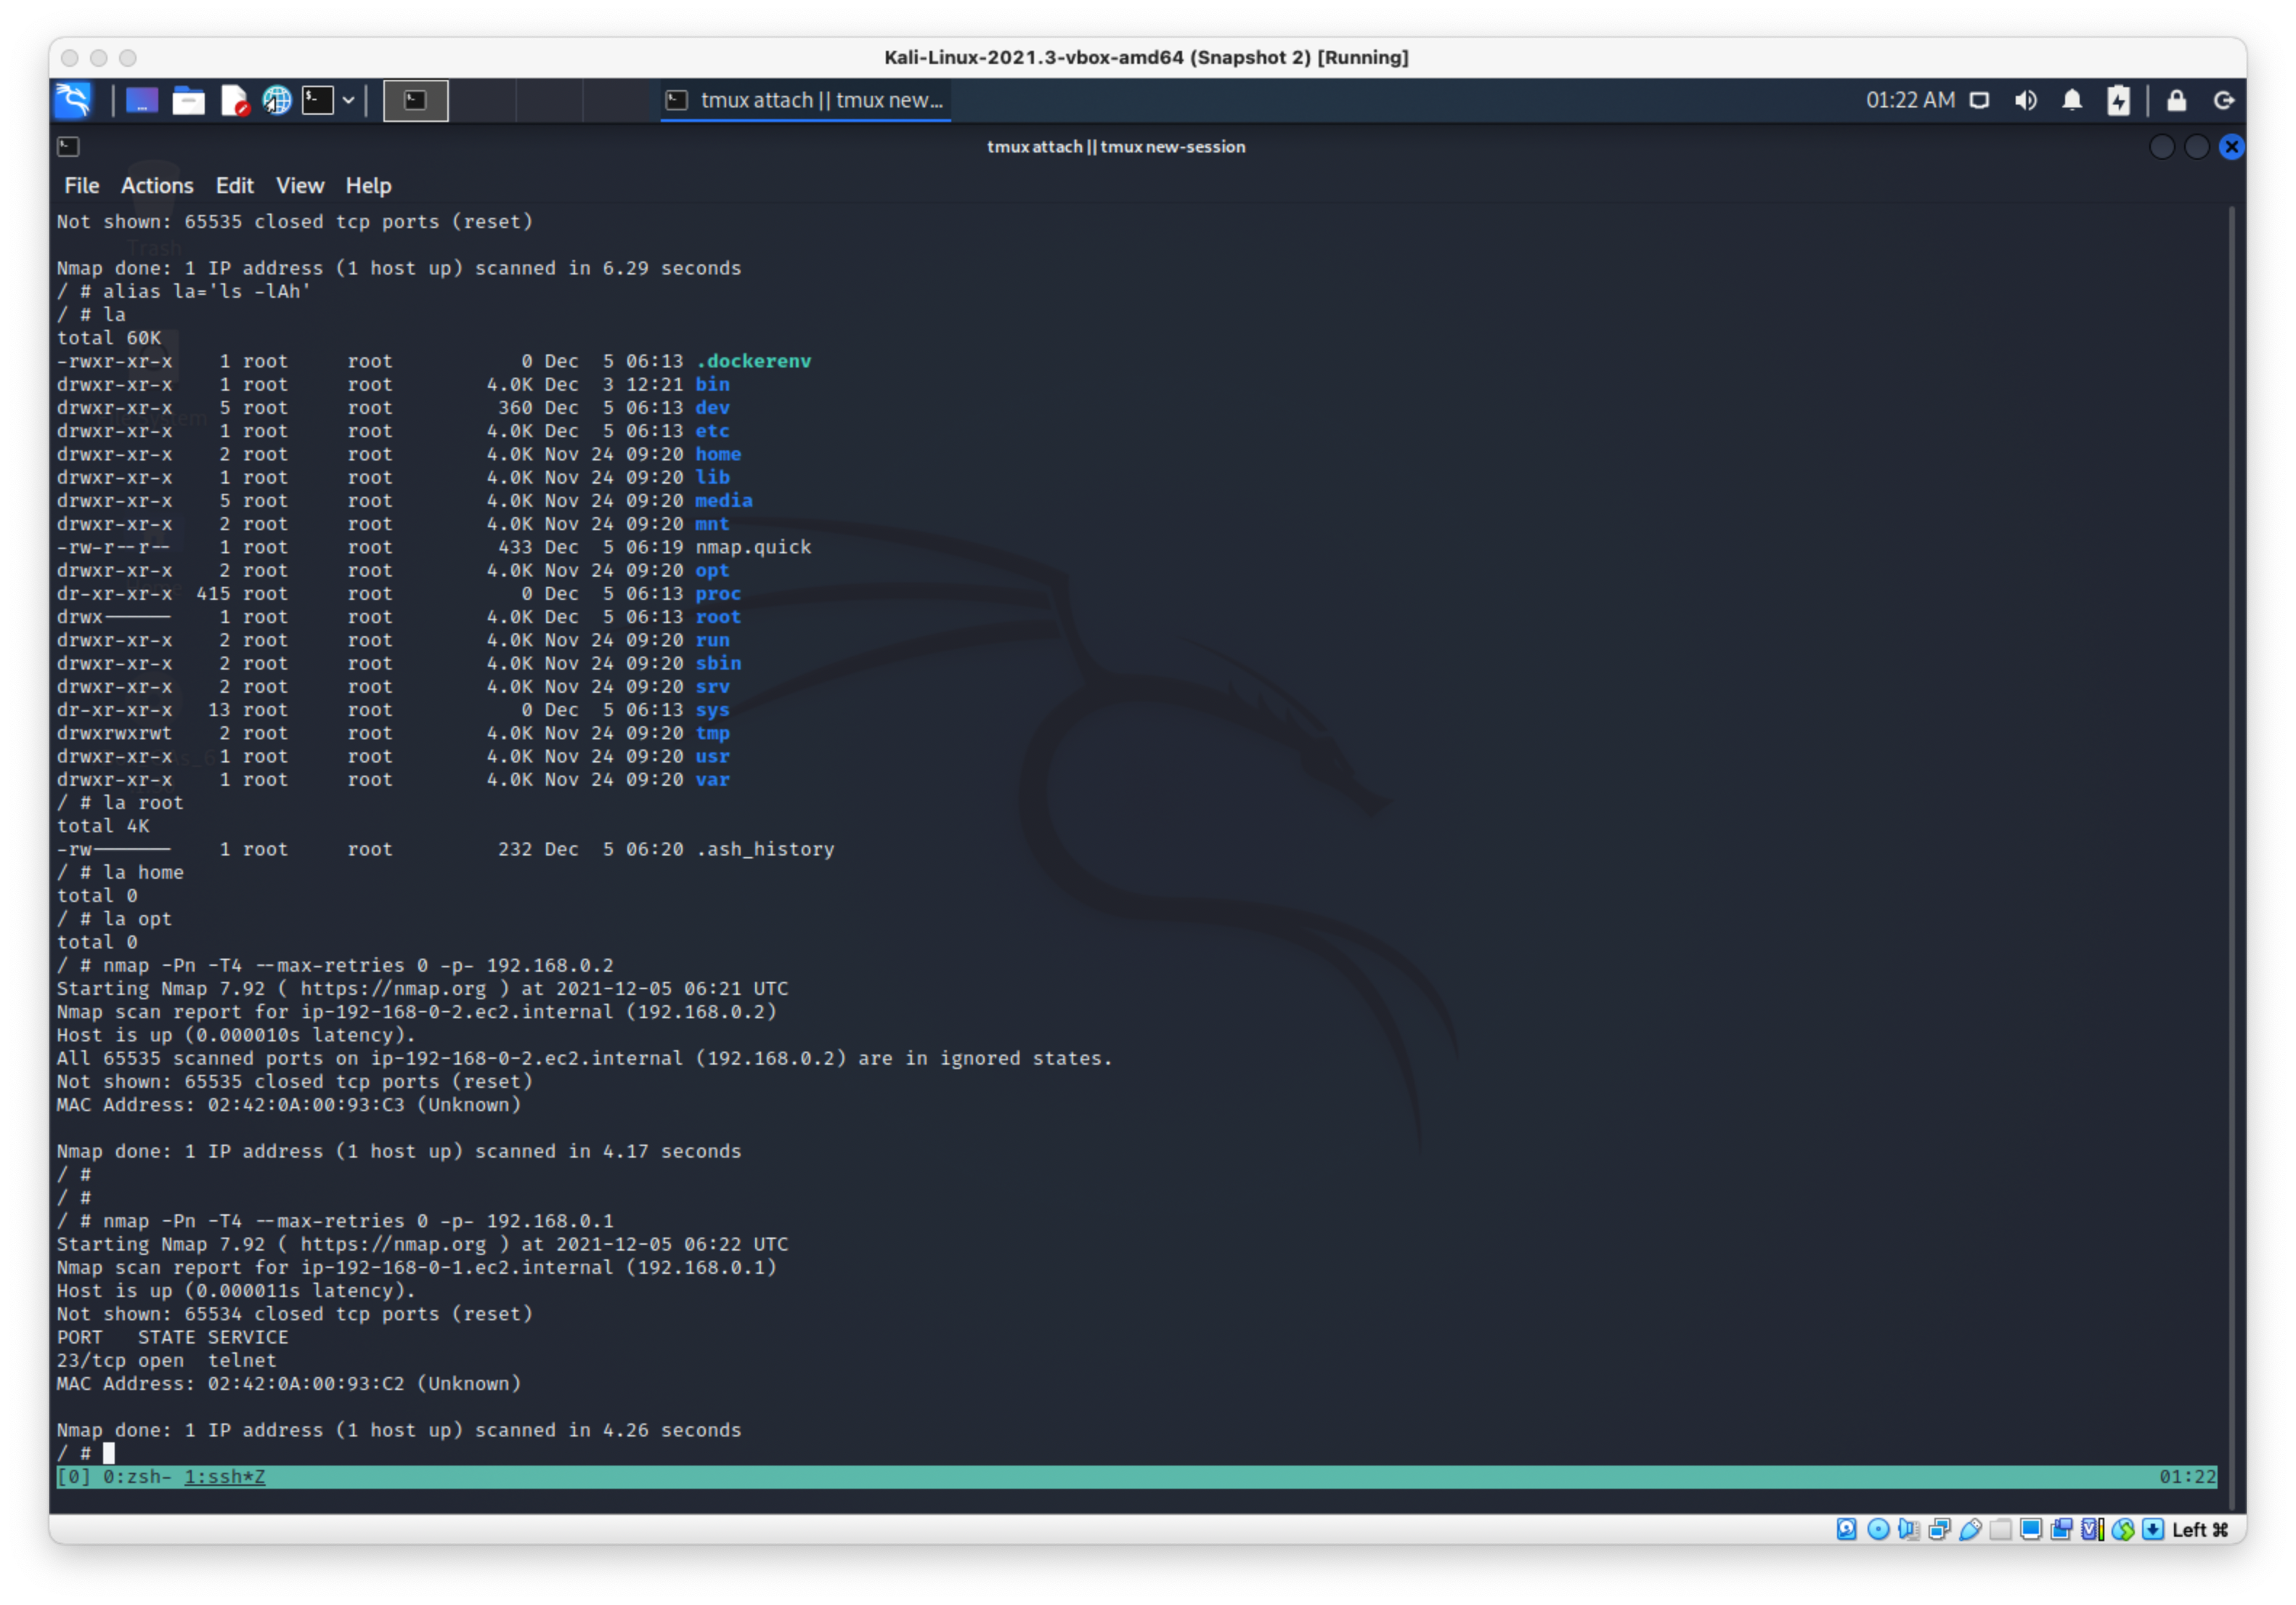
Task: Click the 23/tcp open telnet line
Action: click(166, 1360)
